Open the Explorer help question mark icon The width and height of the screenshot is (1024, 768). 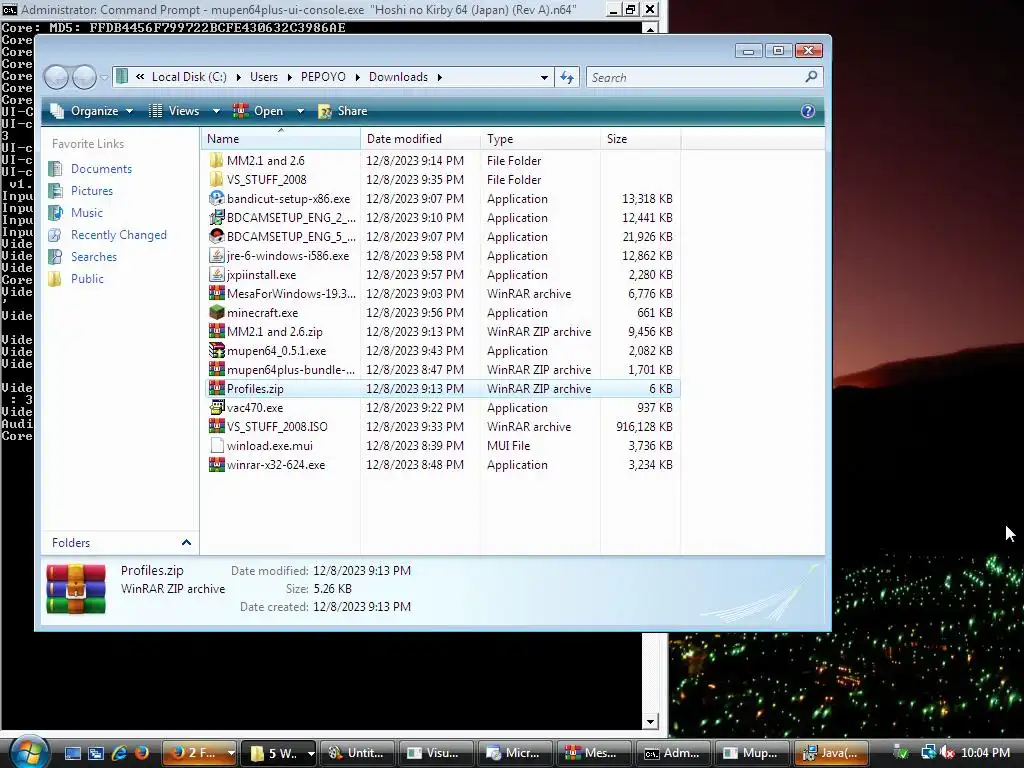click(x=808, y=111)
